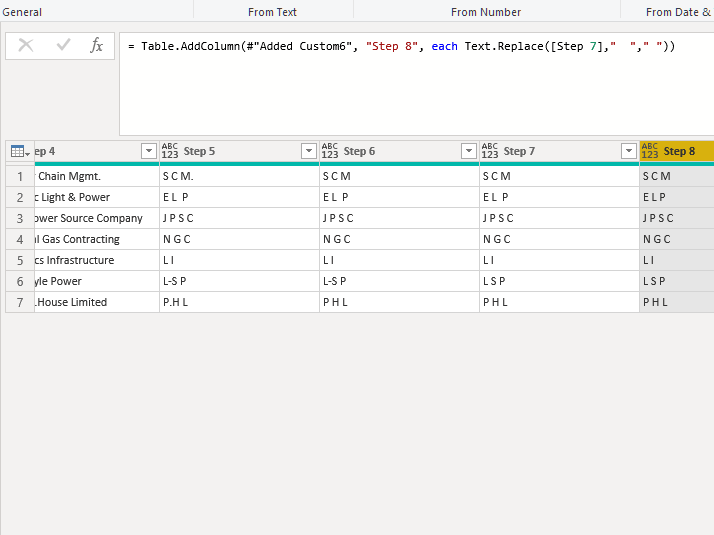This screenshot has width=714, height=535.
Task: Click the fx function icon
Action: point(97,46)
